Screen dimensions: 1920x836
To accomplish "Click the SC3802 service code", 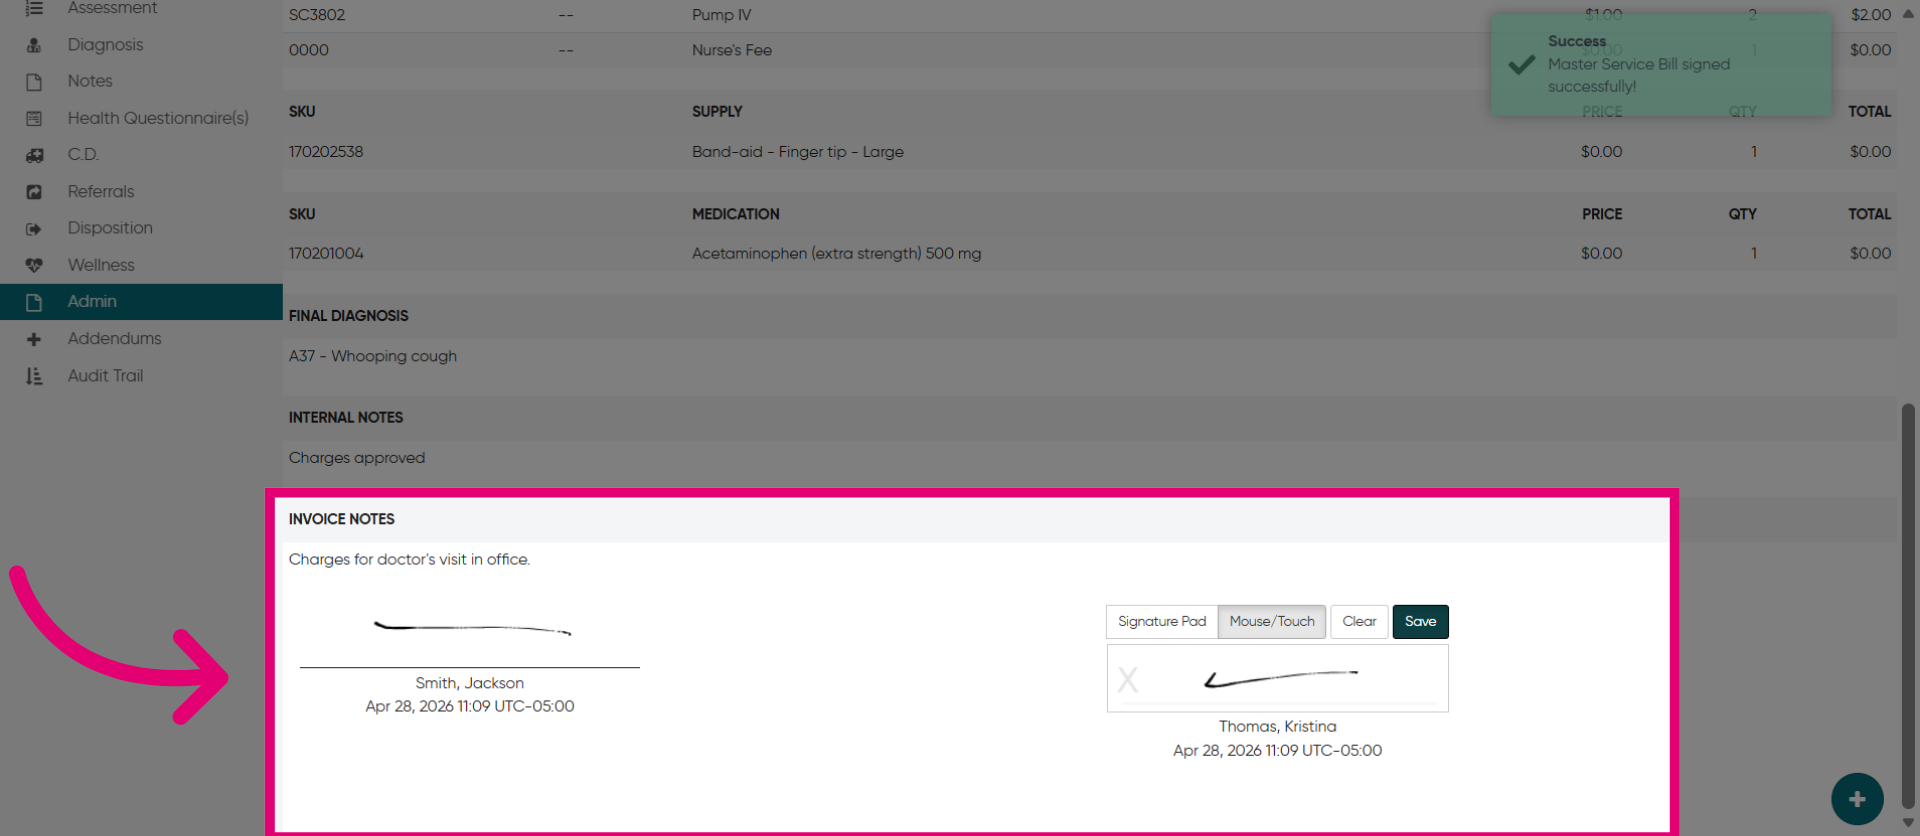I will pos(317,15).
